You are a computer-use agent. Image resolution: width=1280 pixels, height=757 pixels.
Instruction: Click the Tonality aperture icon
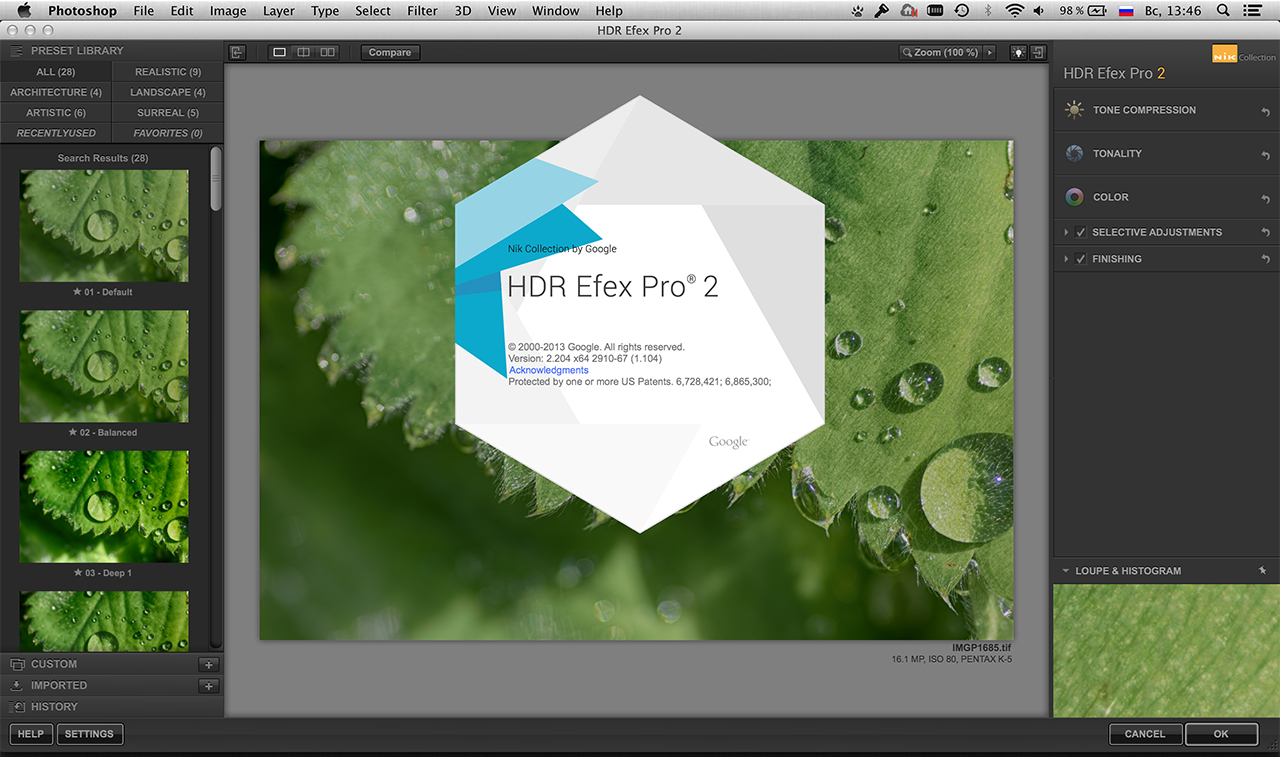[x=1074, y=154]
